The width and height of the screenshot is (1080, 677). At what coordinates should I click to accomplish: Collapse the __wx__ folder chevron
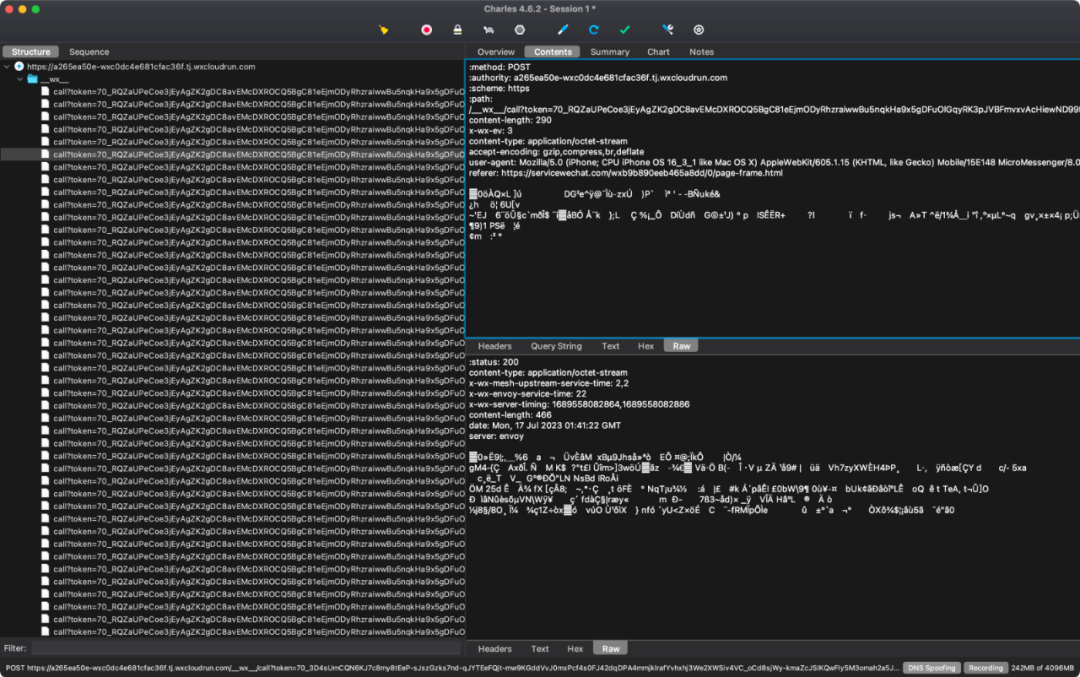(x=20, y=79)
